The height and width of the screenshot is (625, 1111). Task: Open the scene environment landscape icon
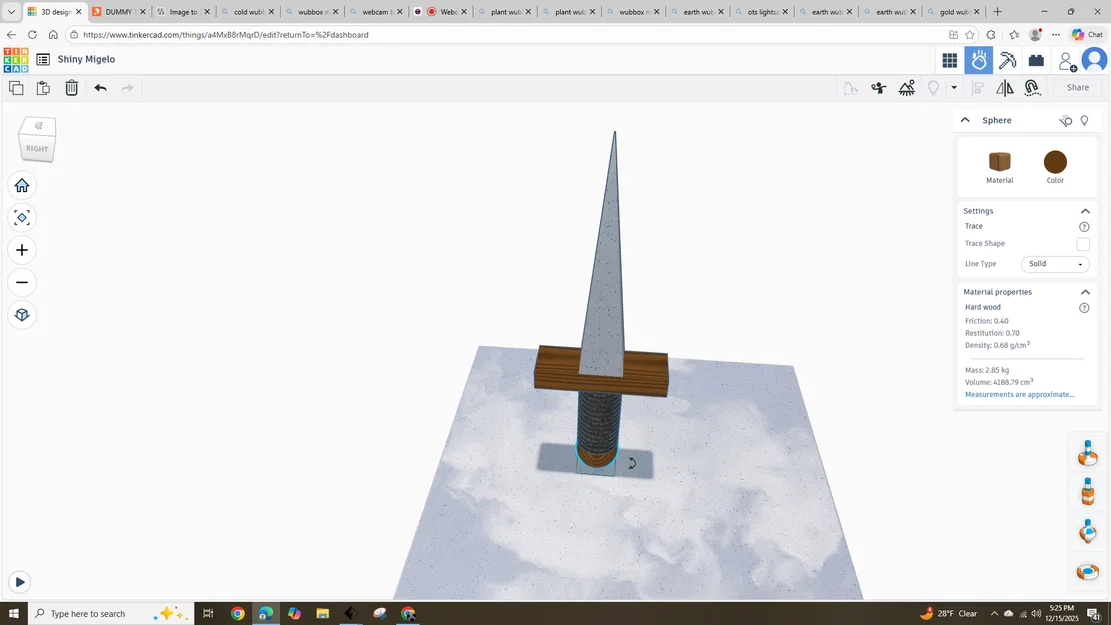pyautogui.click(x=907, y=88)
